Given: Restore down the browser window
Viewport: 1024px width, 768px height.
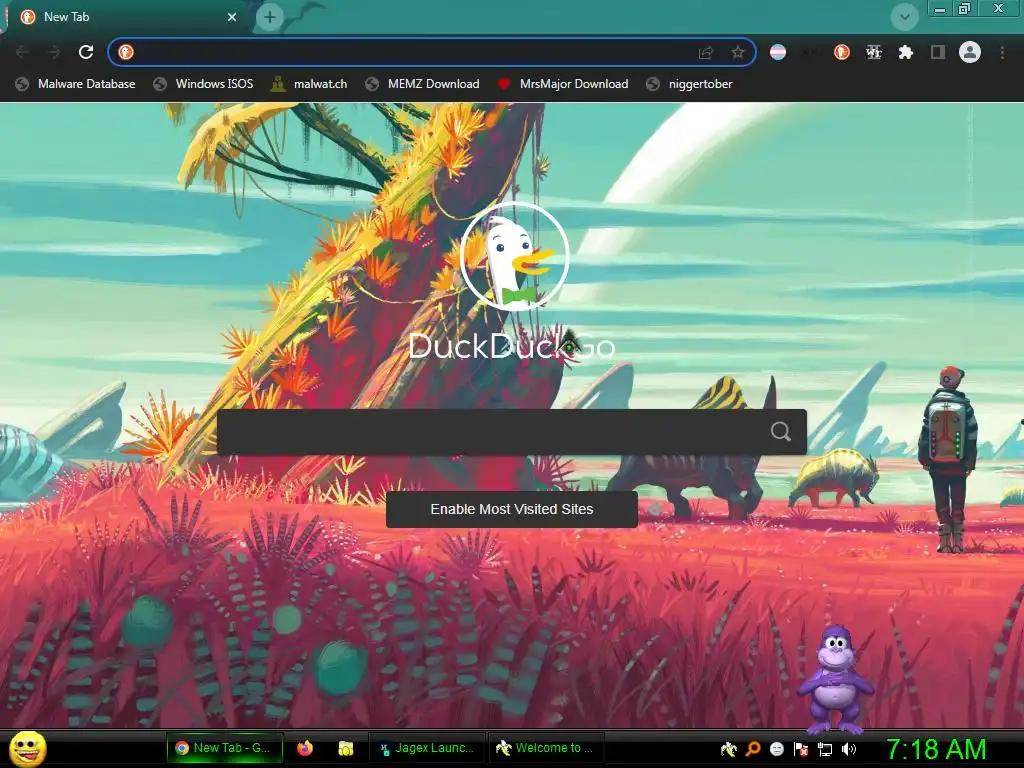Looking at the screenshot, I should pyautogui.click(x=964, y=8).
